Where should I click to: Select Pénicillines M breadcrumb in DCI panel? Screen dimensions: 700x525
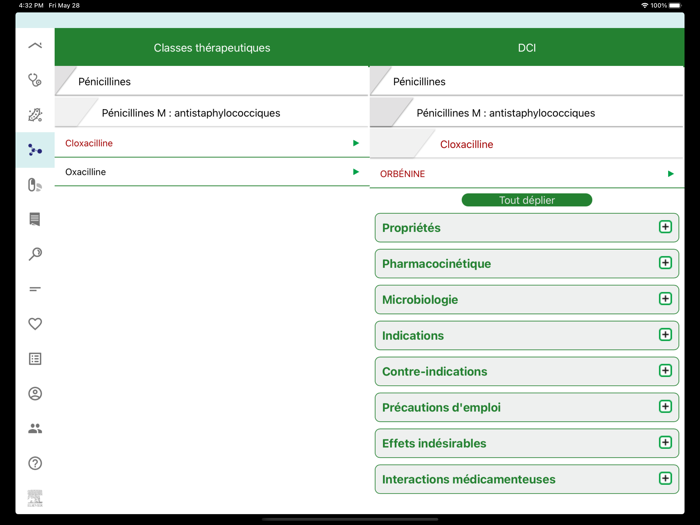pyautogui.click(x=527, y=113)
